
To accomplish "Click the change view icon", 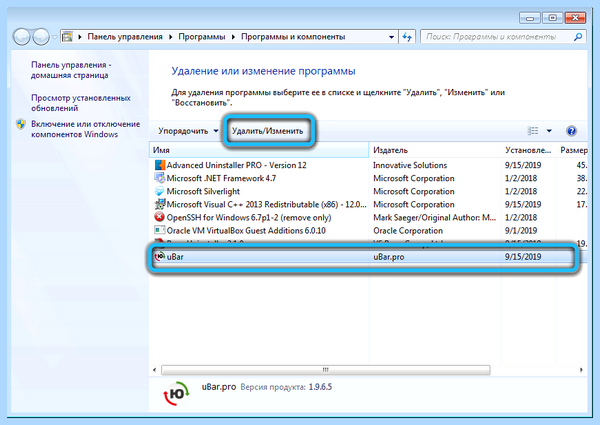I will click(x=533, y=131).
